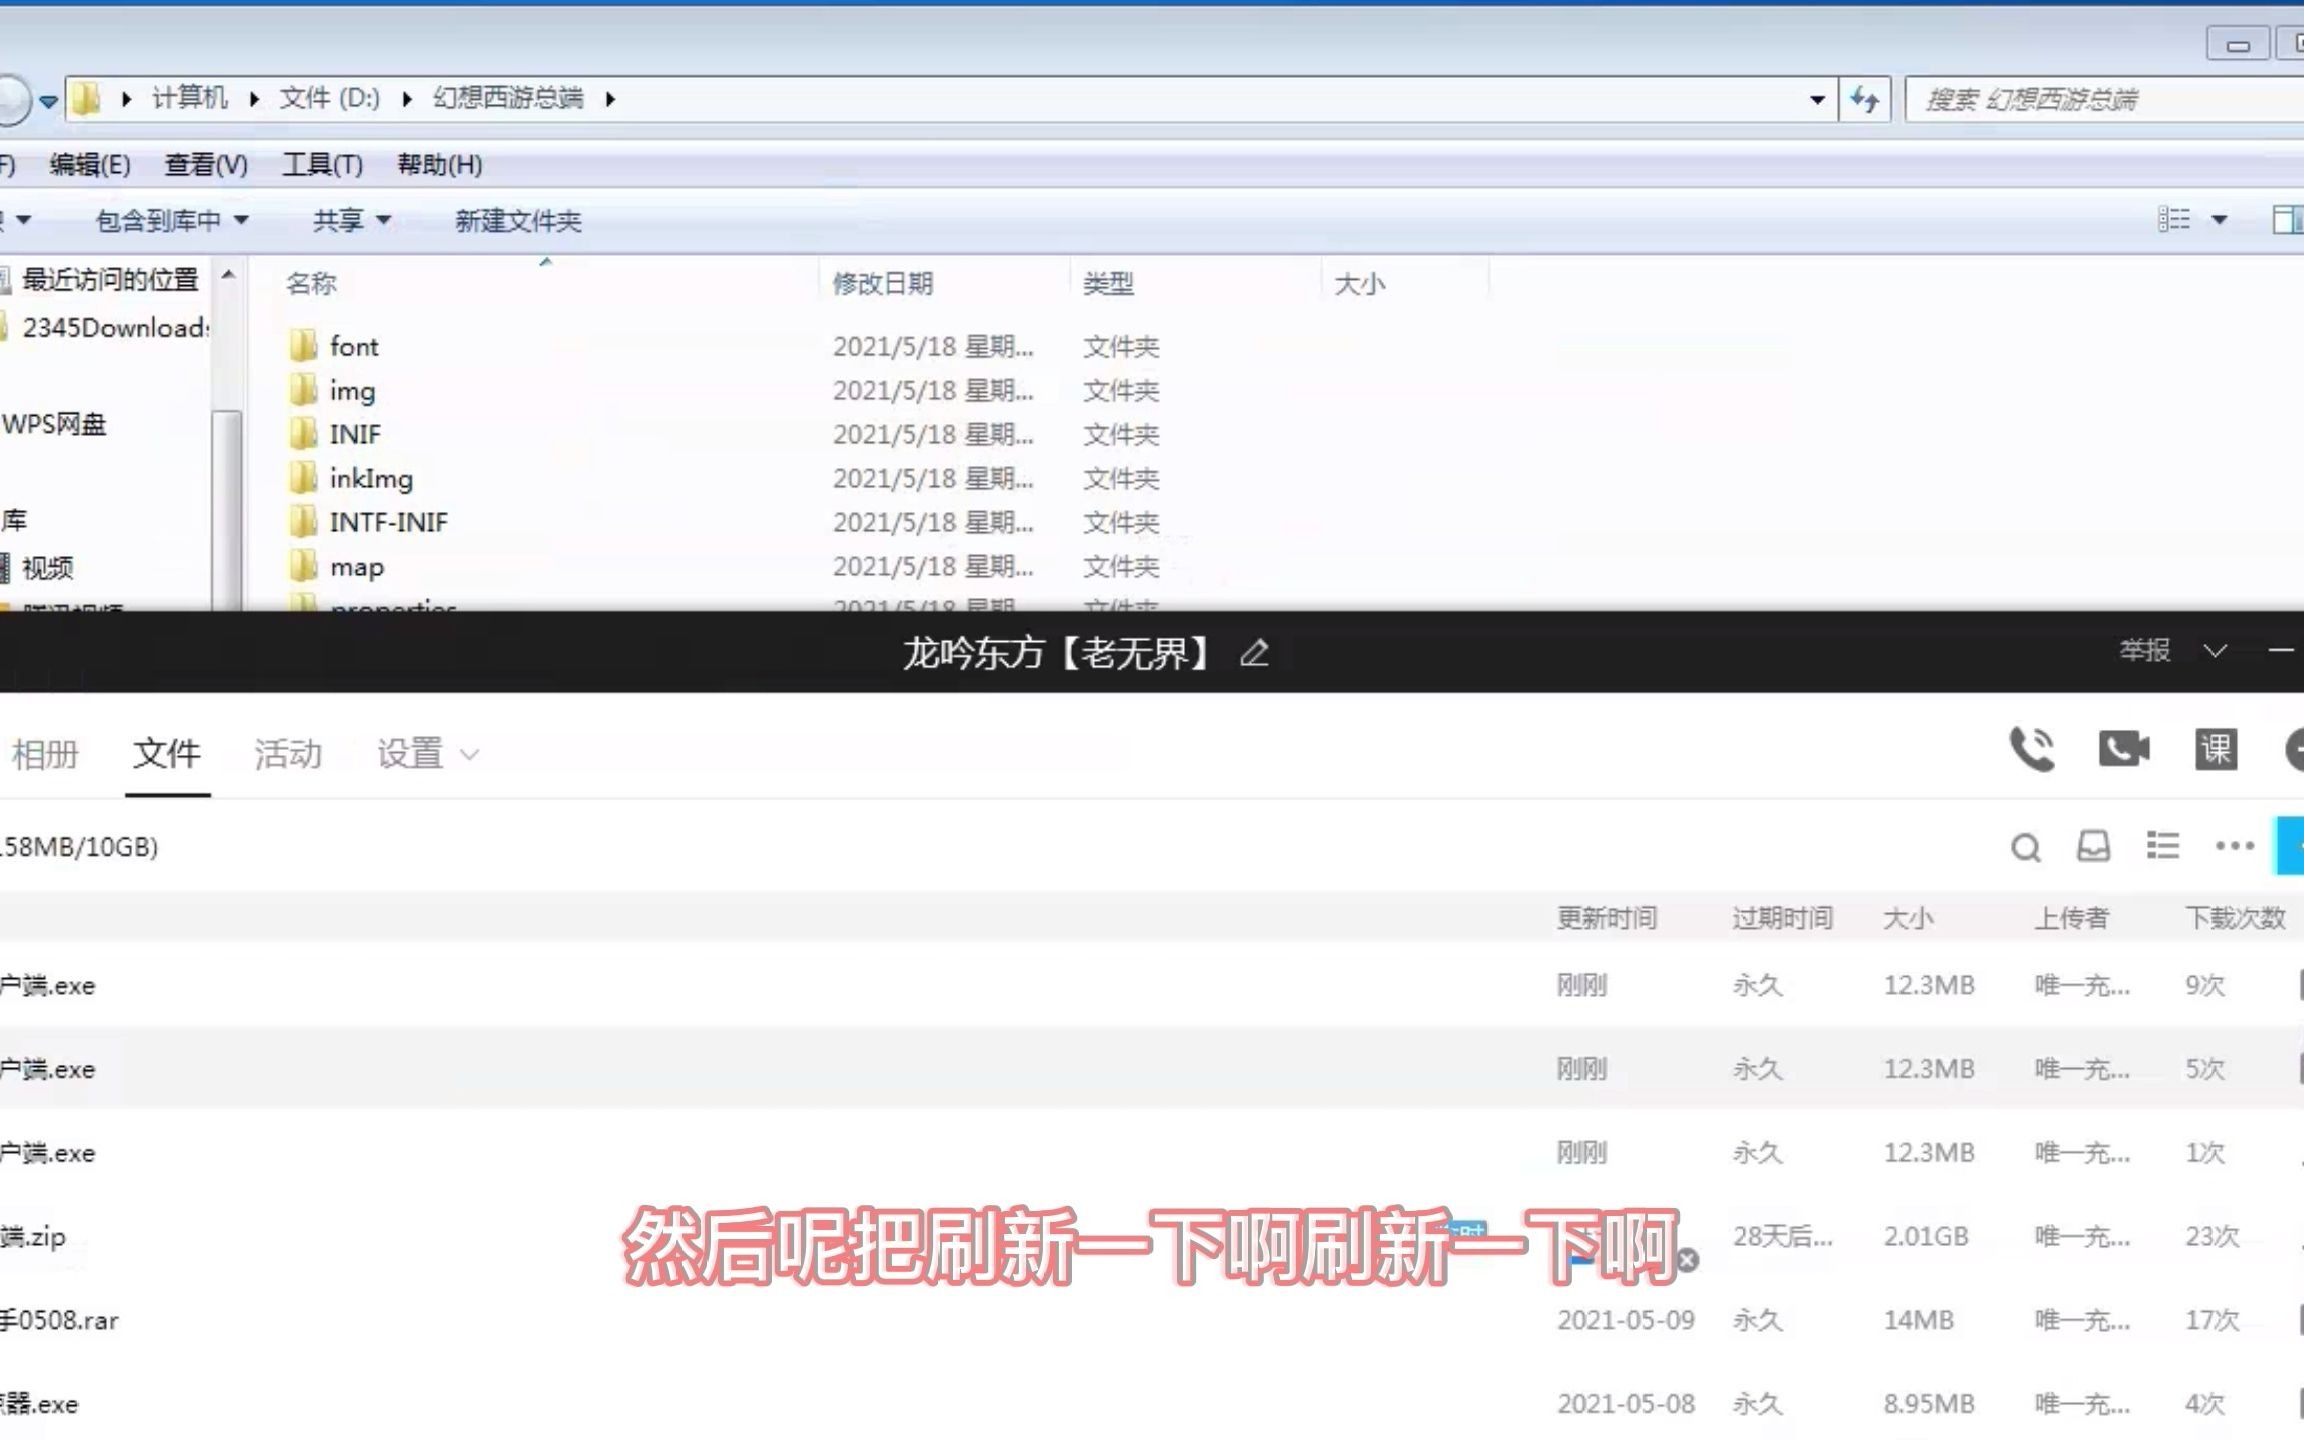Switch to the 相册 tab

tap(45, 754)
